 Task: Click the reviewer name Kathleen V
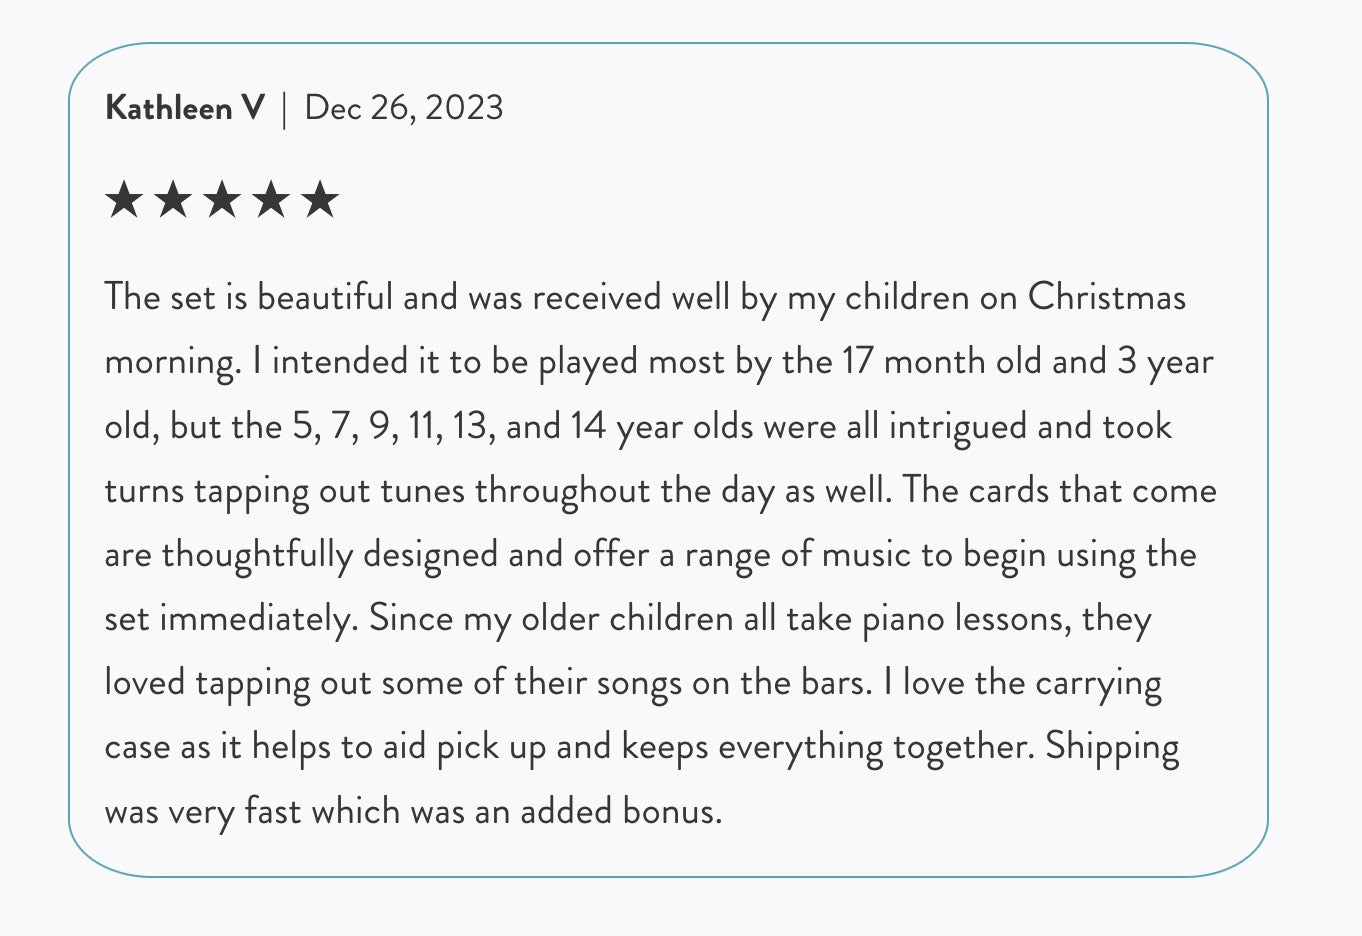[x=185, y=108]
